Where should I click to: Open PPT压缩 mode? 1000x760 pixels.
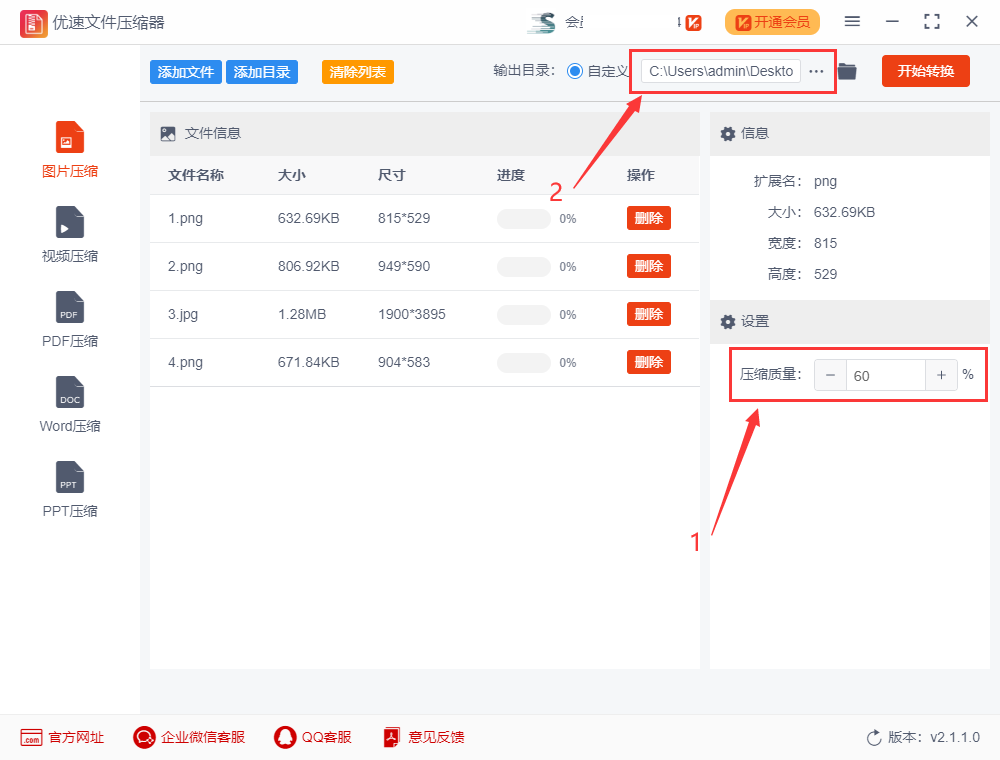[x=69, y=490]
